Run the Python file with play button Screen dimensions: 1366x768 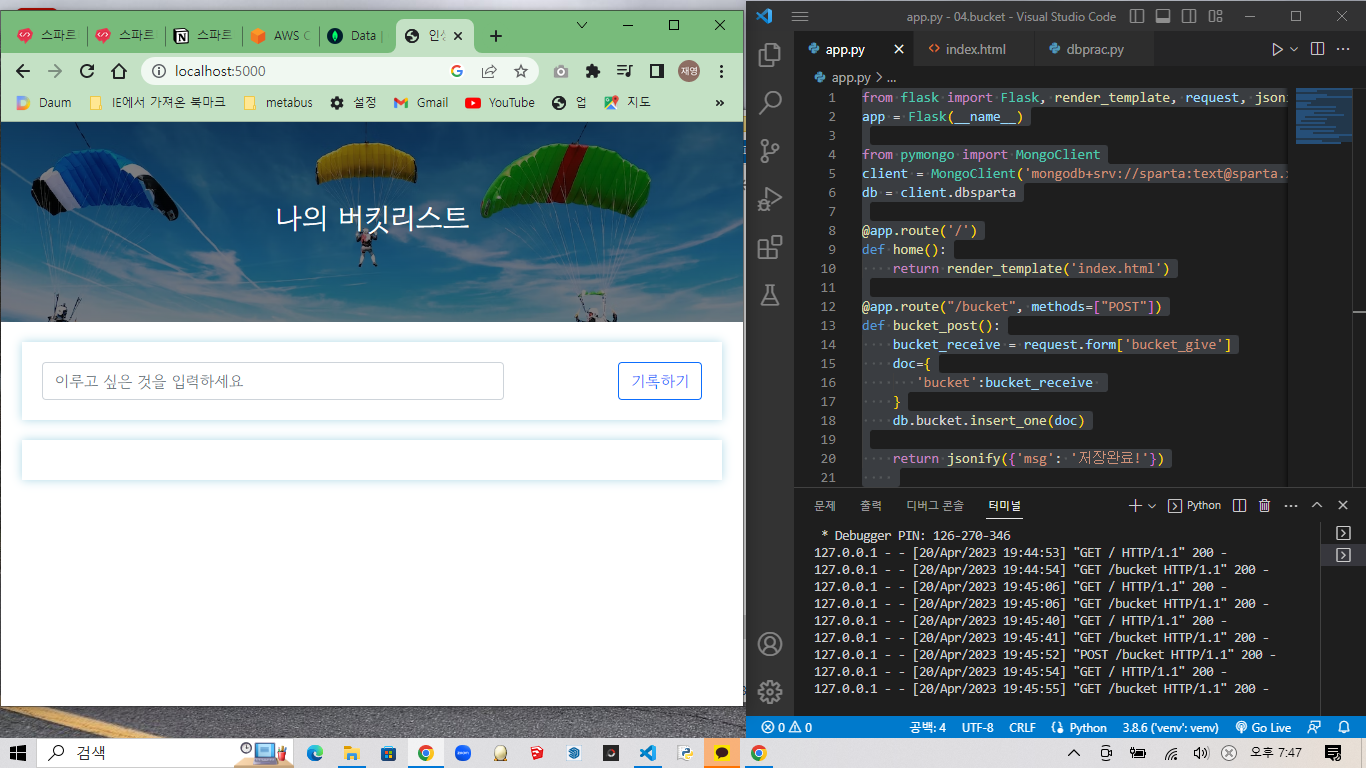point(1276,49)
